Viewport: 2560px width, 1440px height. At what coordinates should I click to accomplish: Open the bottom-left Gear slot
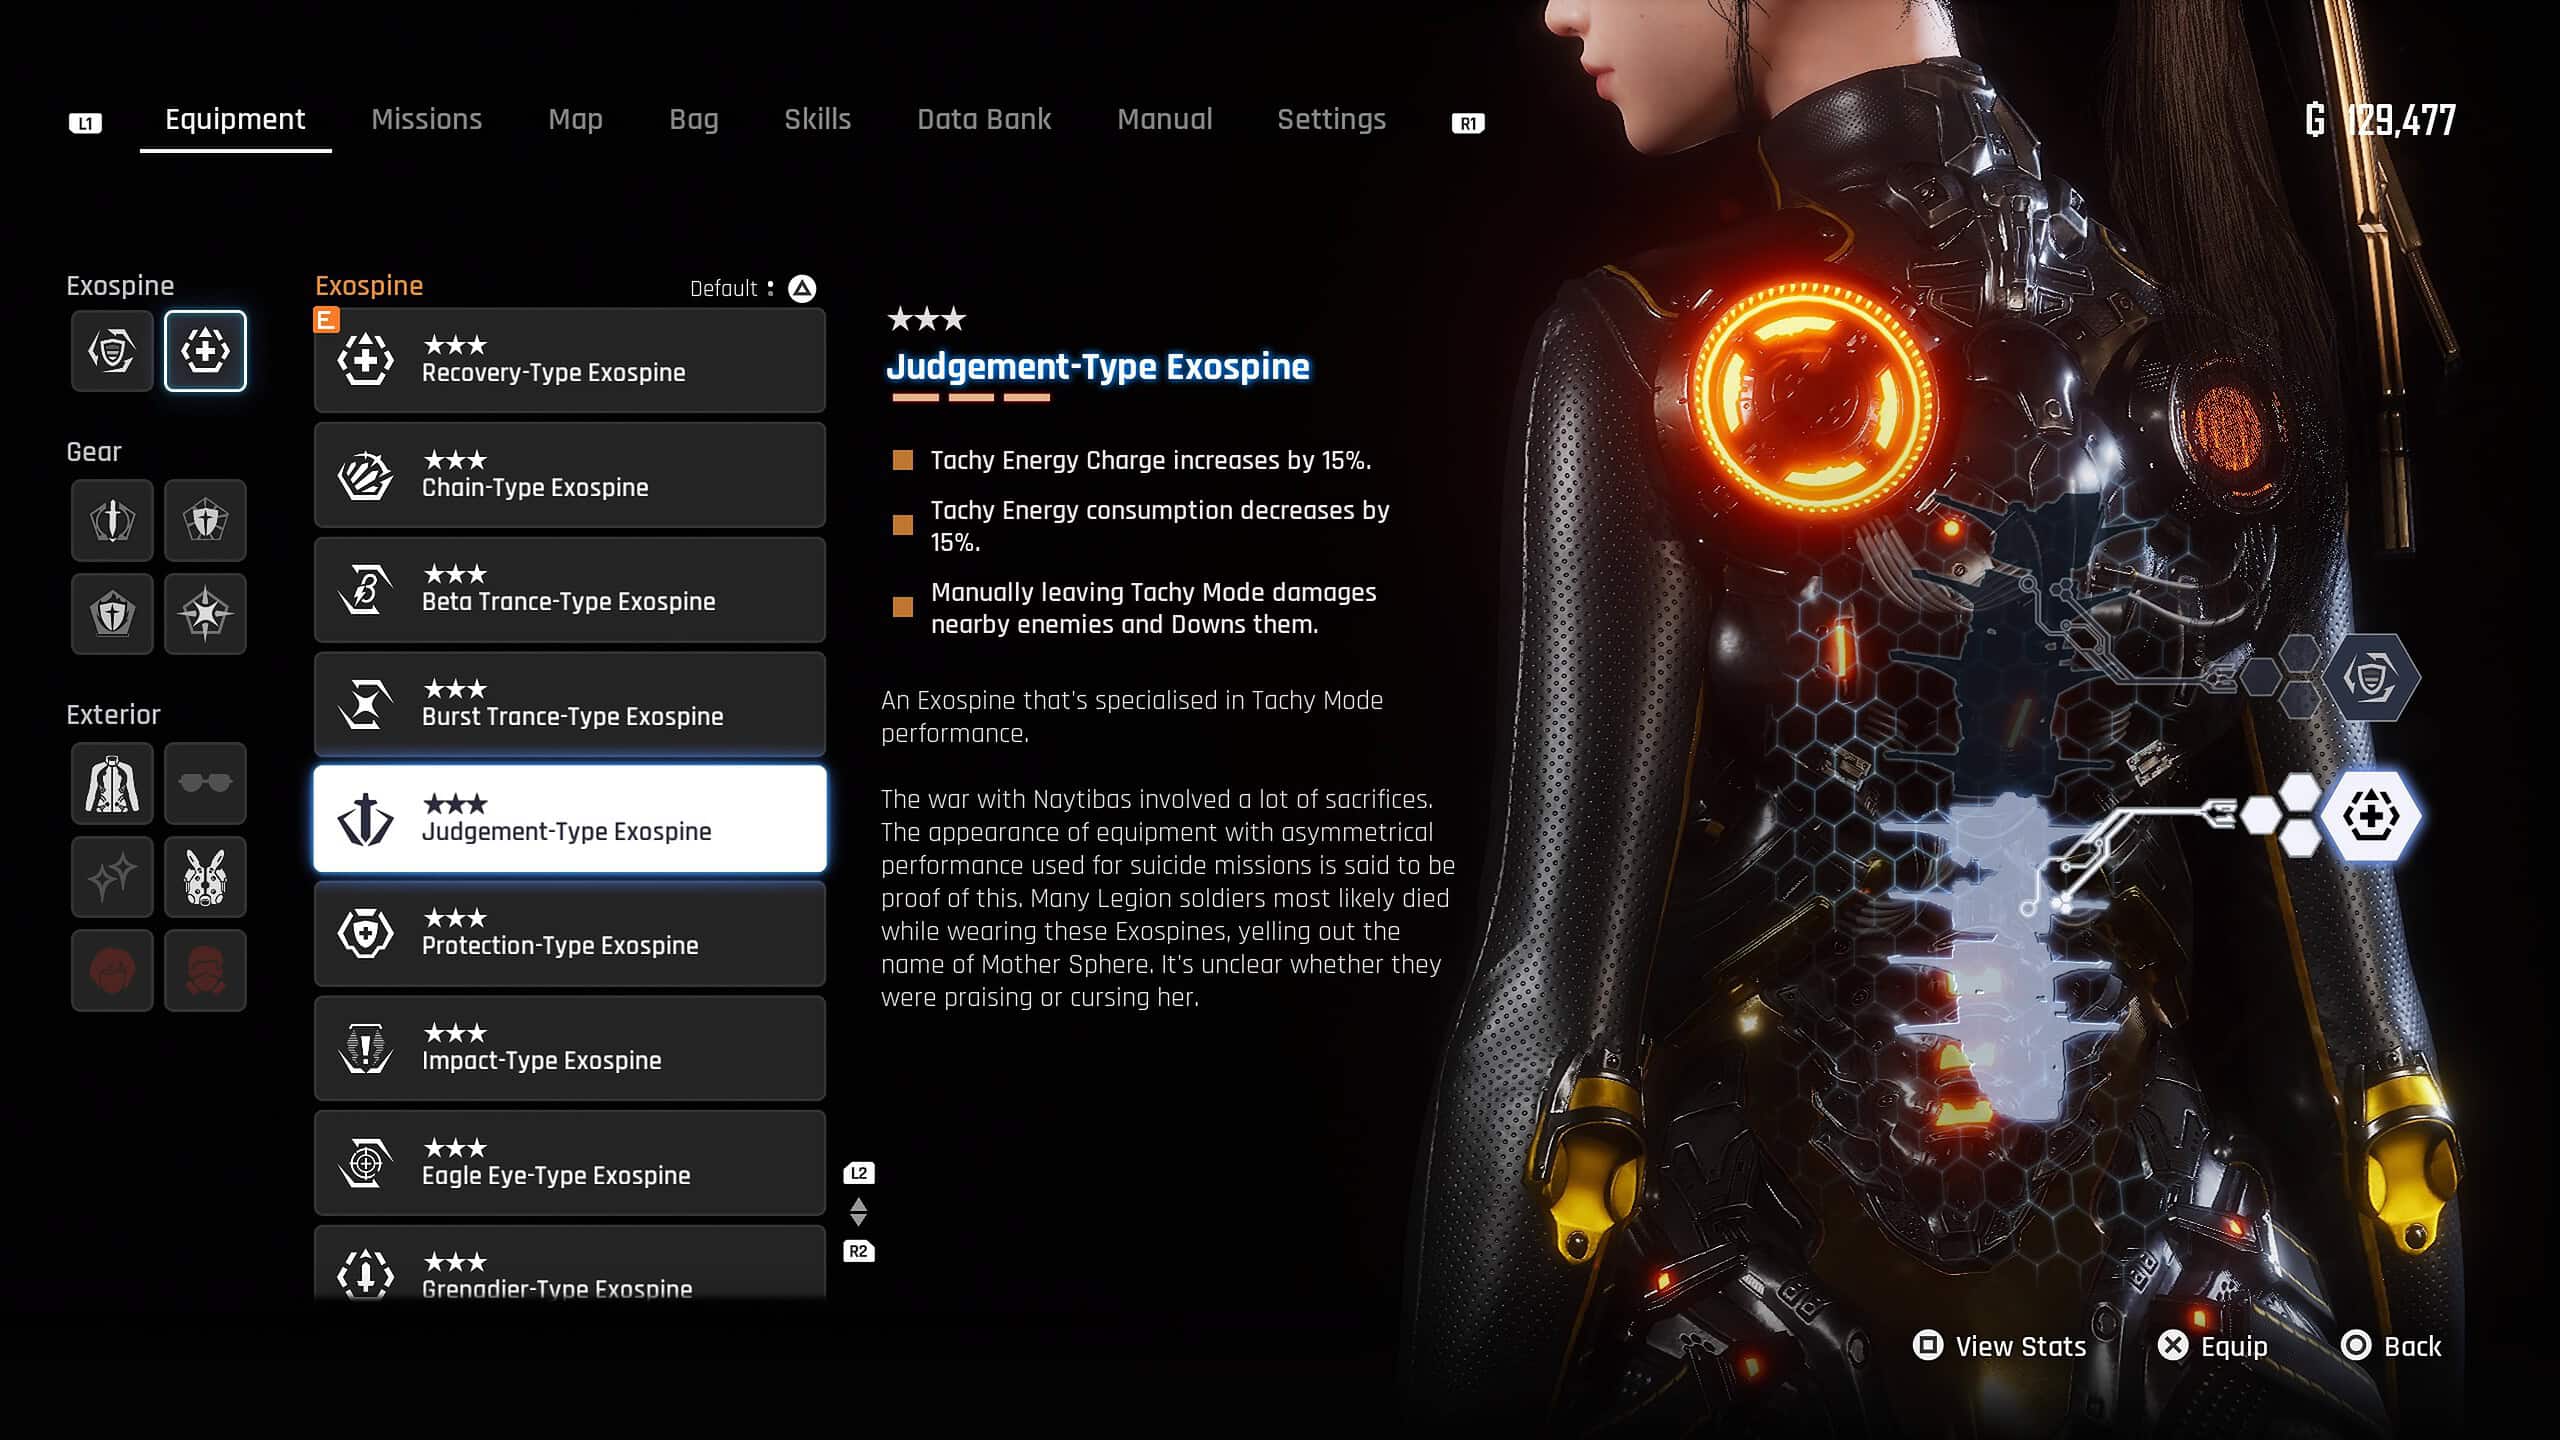point(112,613)
